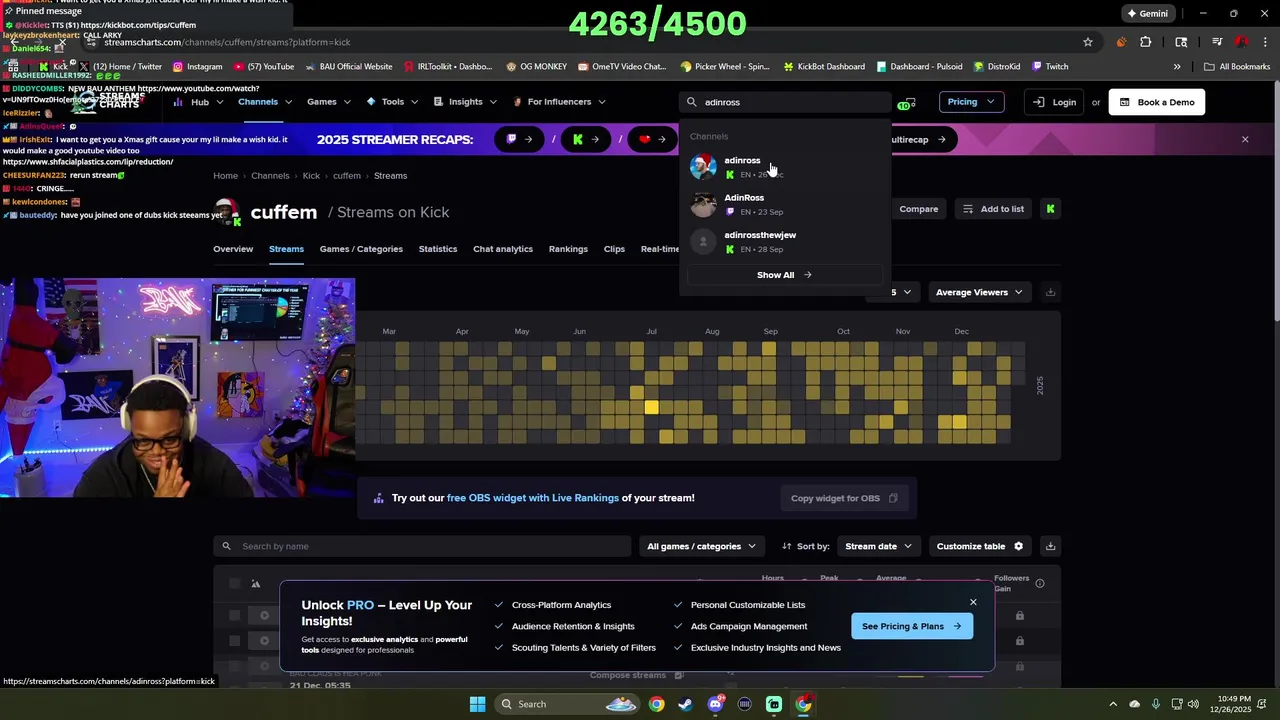Screen dimensions: 1280x720
Task: Bookmark this page with star icon
Action: coord(1088,42)
